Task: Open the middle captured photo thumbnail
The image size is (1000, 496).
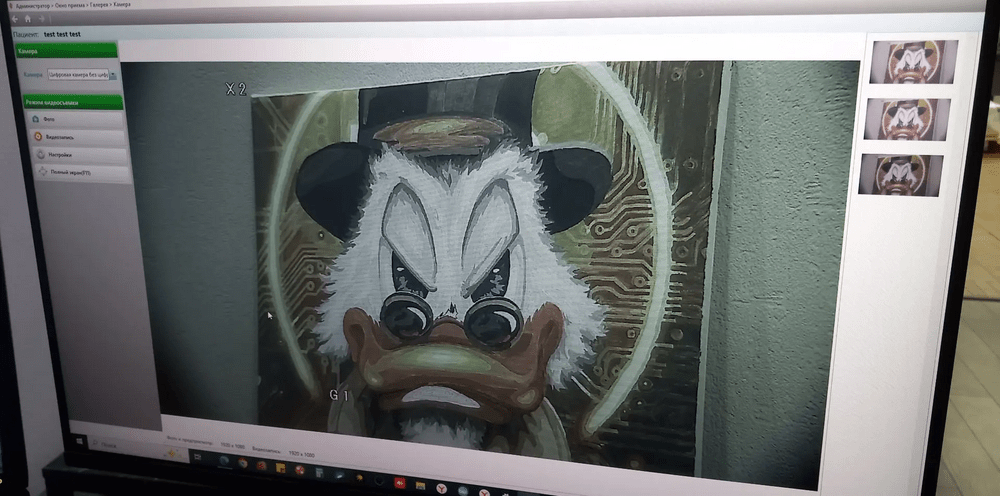Action: 907,119
